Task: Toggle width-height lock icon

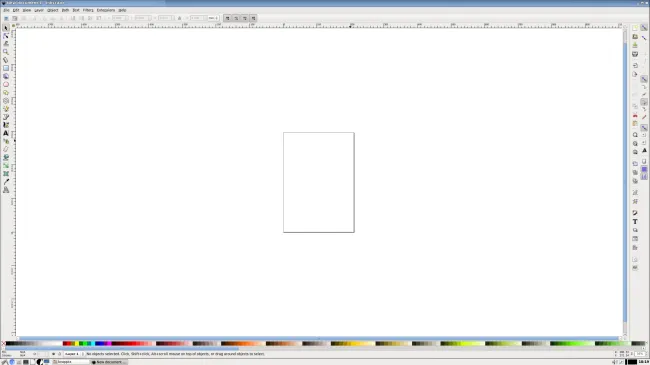Action: [x=179, y=18]
